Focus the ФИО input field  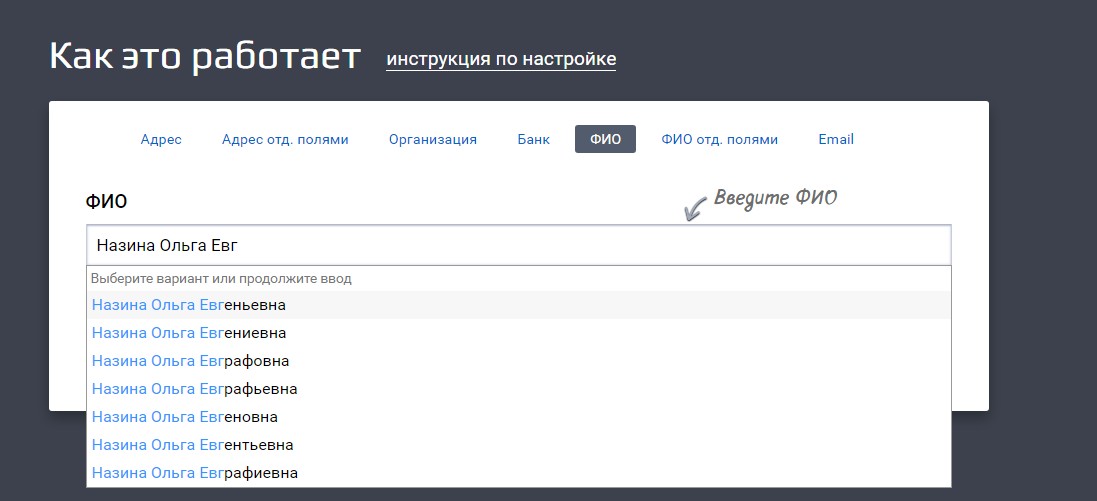pos(518,245)
